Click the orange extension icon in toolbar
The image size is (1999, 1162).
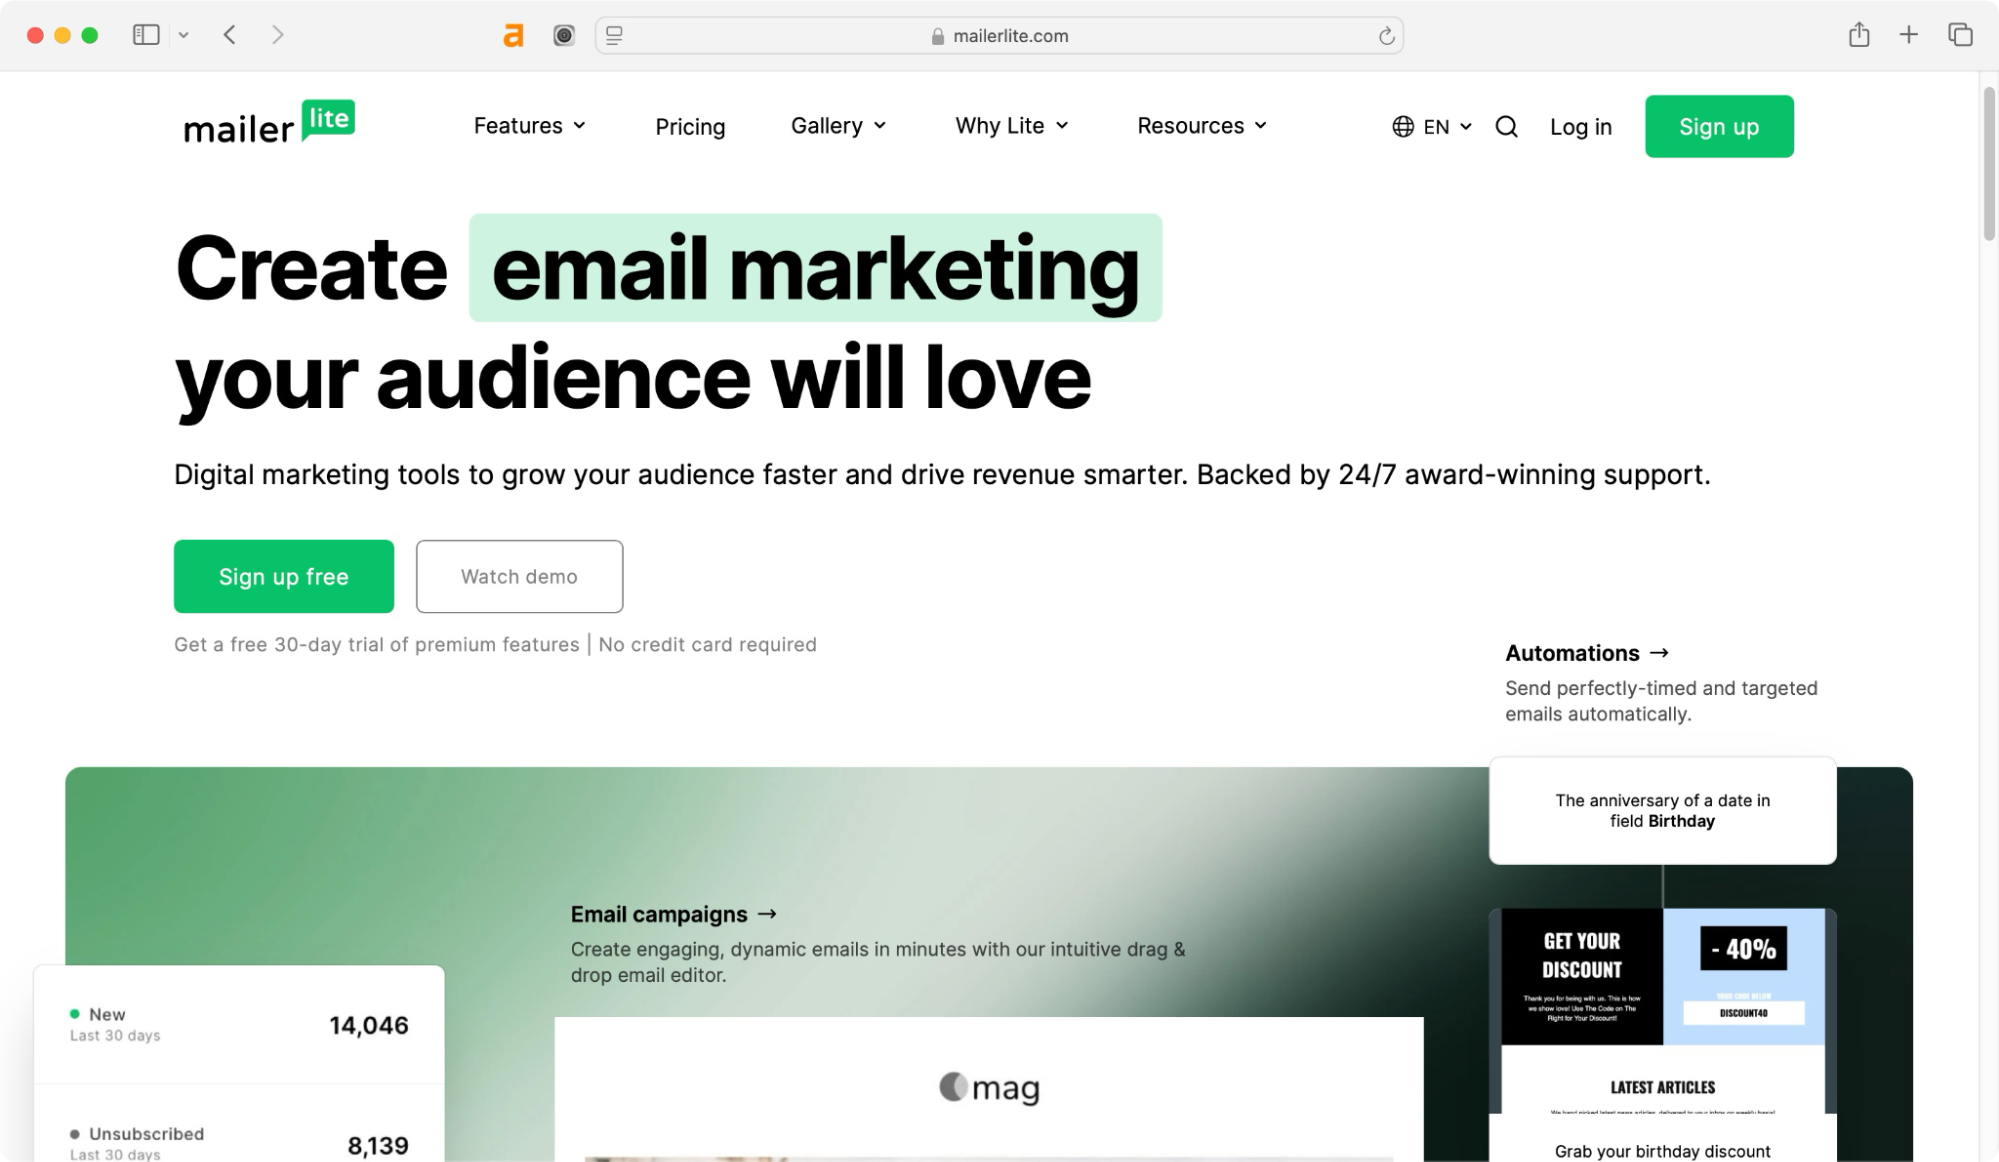pos(513,35)
